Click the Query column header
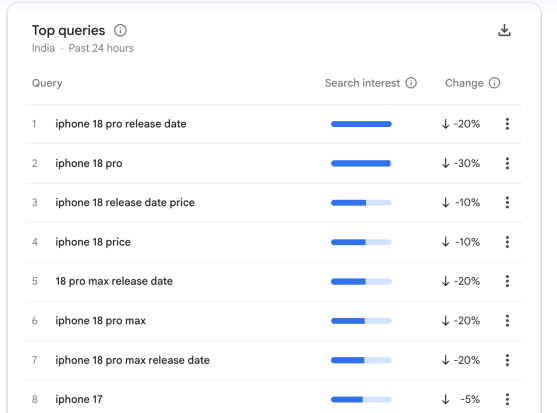 [47, 83]
